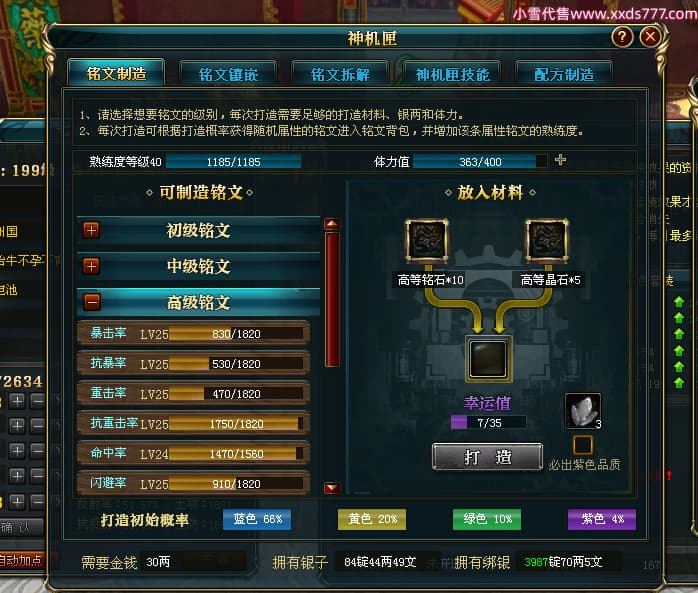Viewport: 698px width, 593px height.
Task: Open the help question mark icon
Action: (622, 37)
